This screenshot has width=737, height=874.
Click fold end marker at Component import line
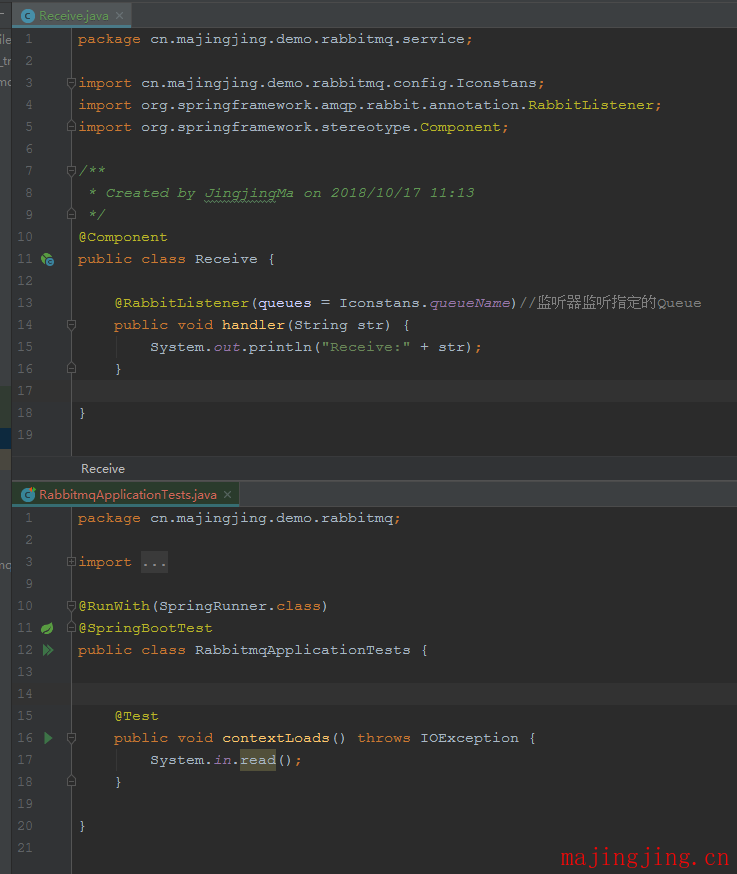71,127
